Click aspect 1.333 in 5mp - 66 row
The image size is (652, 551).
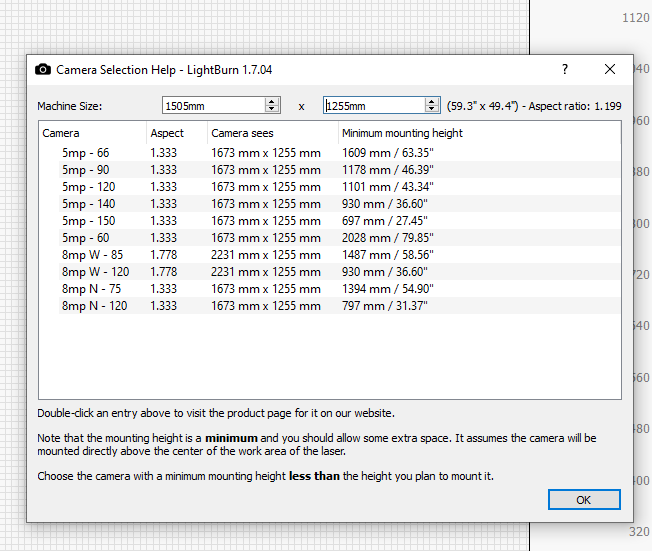pyautogui.click(x=163, y=153)
